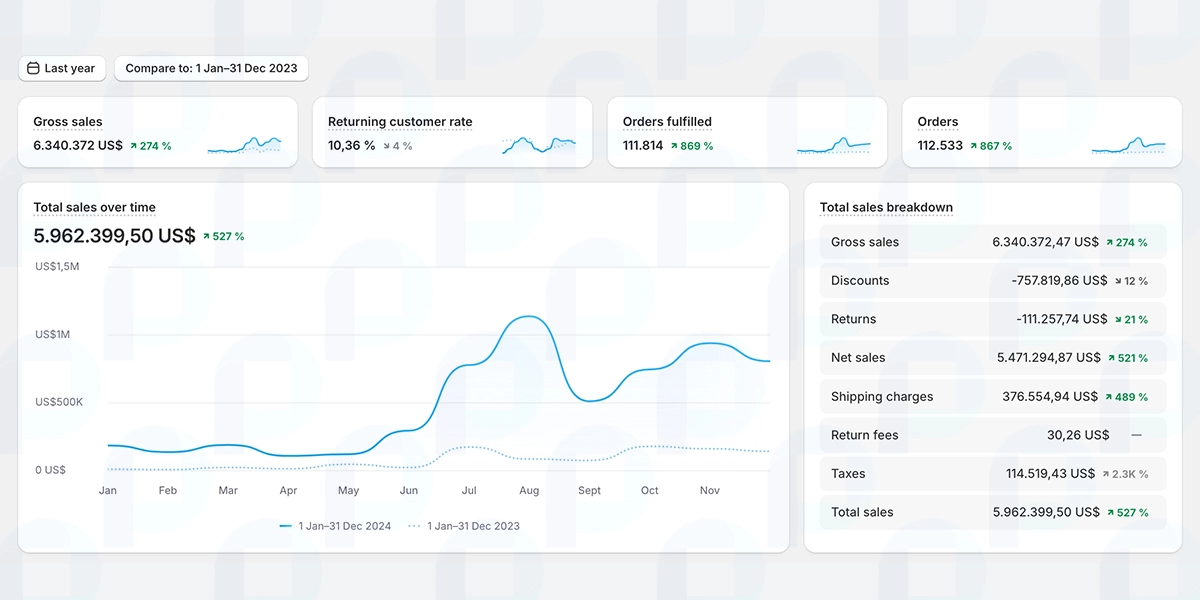Click the 6.340.372 US$ value in Gross sales card
Image resolution: width=1200 pixels, height=600 pixels.
click(78, 146)
